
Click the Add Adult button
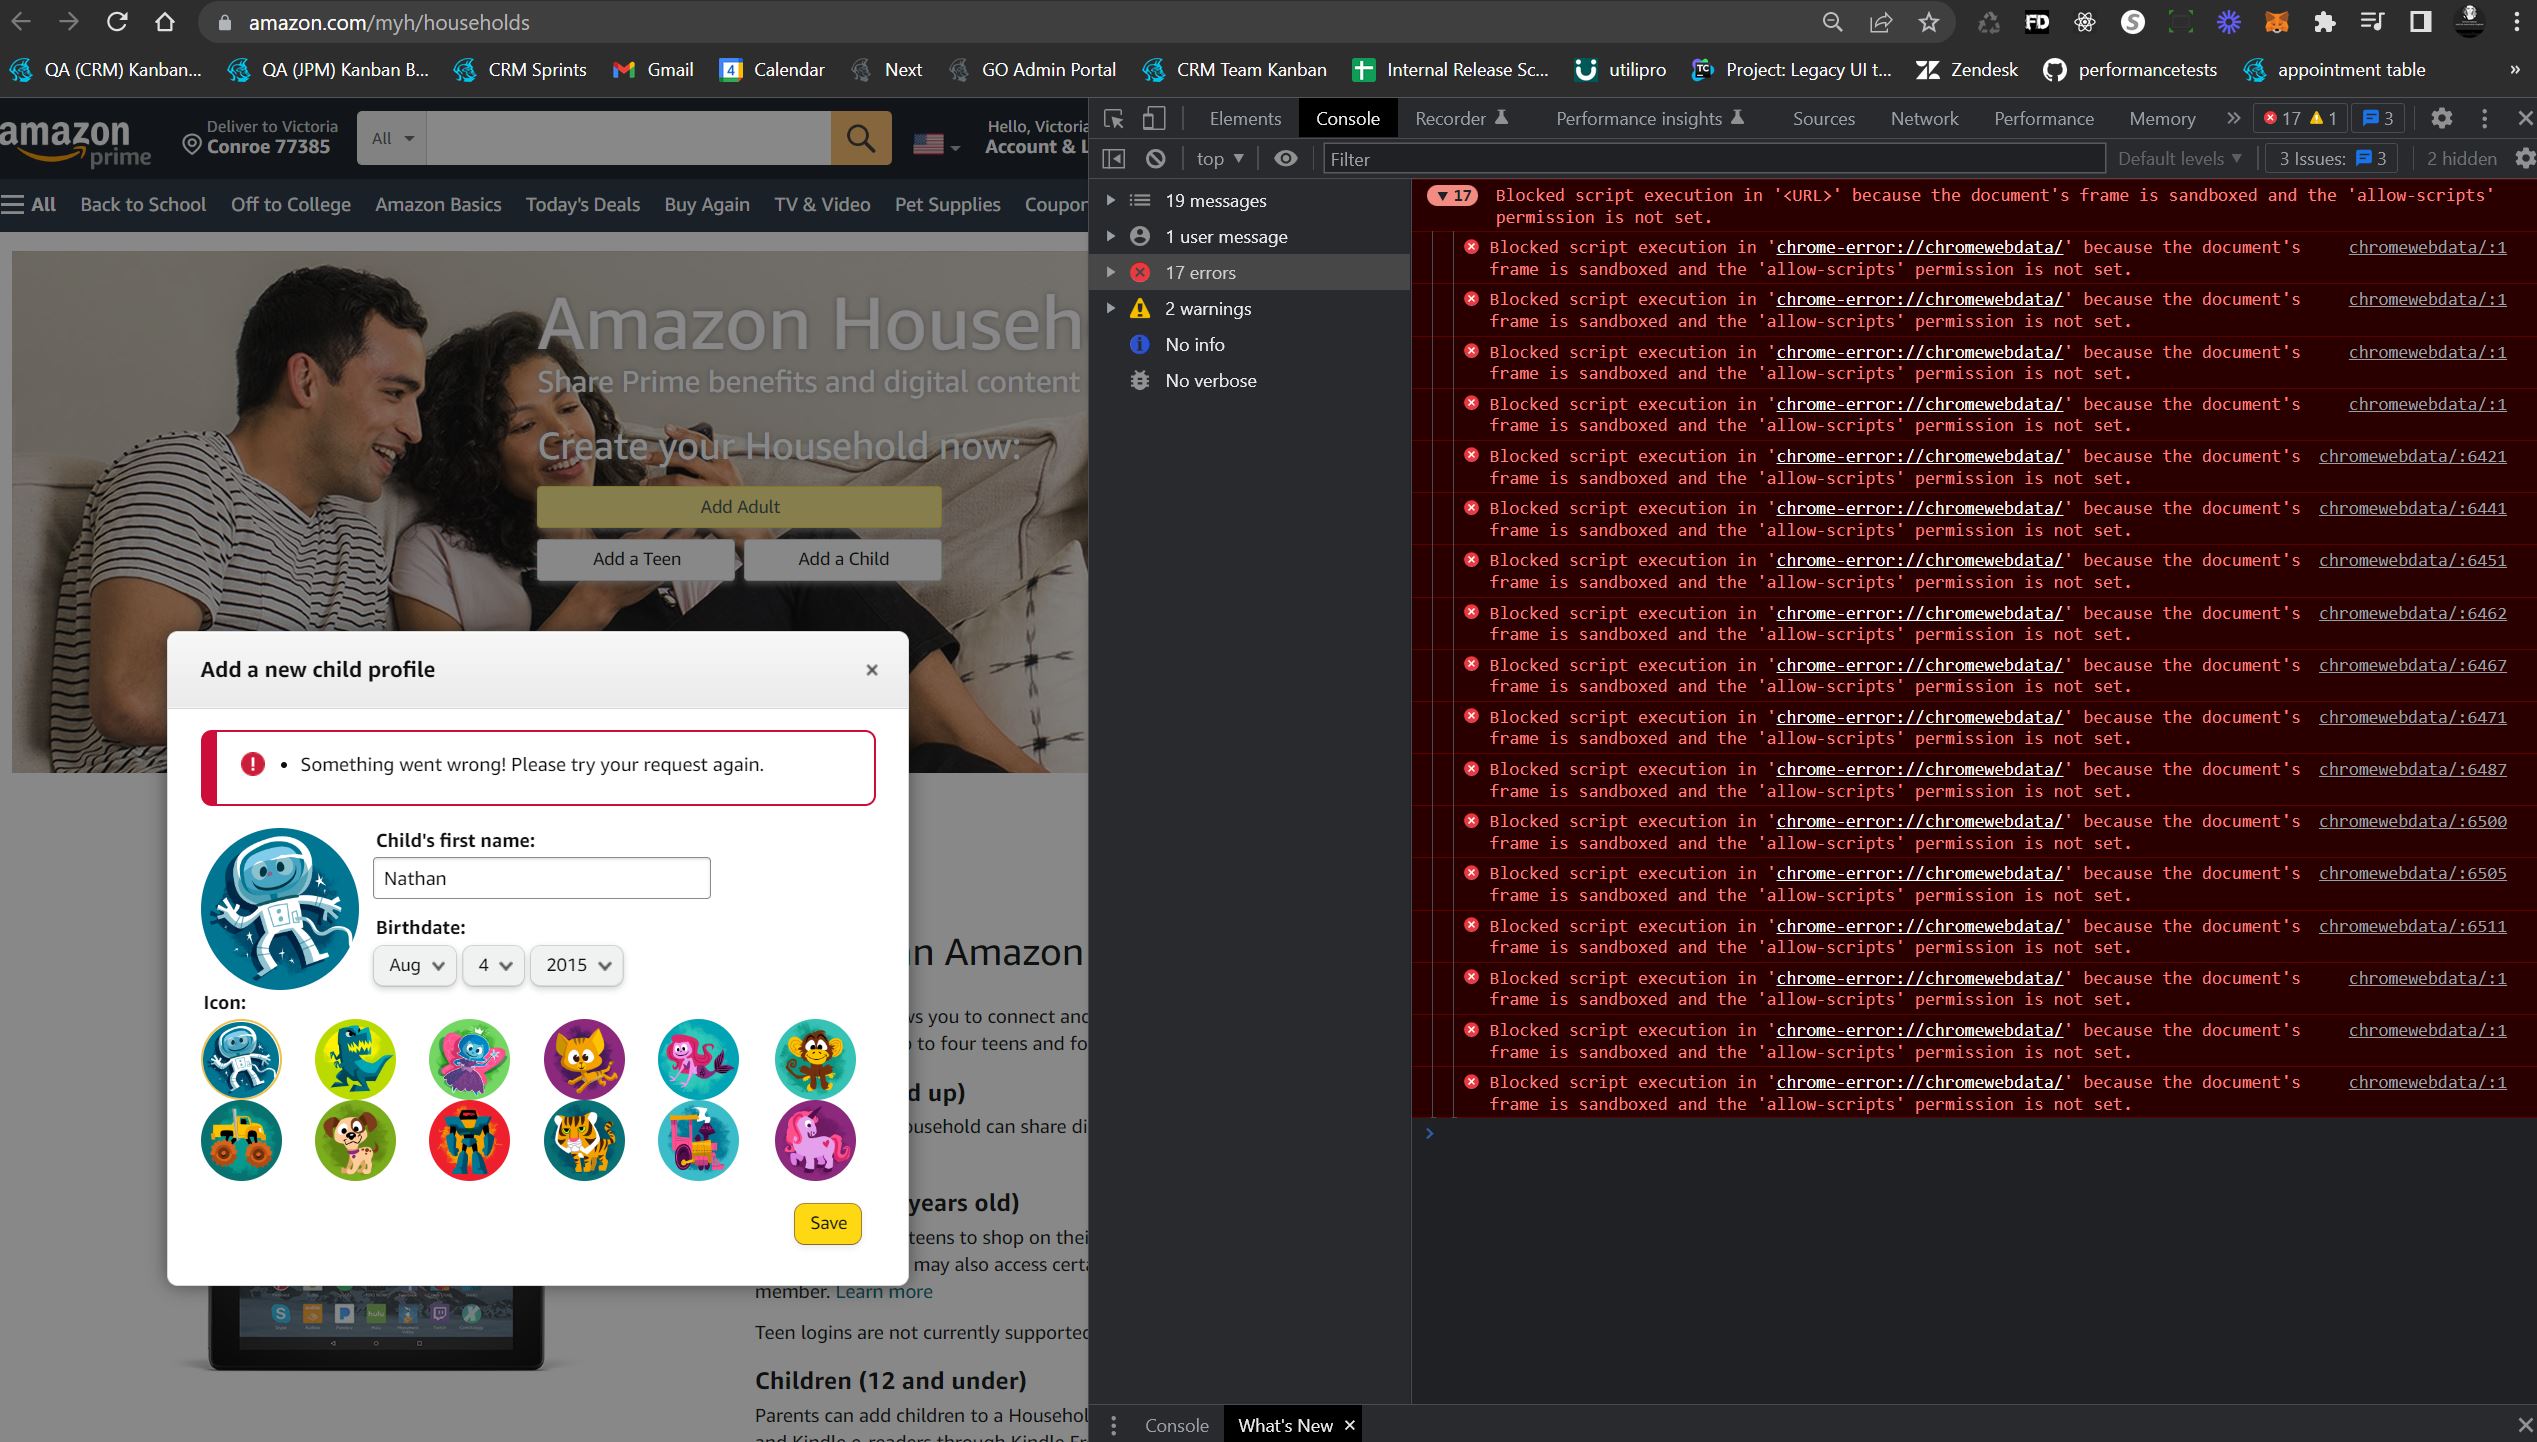(x=739, y=507)
